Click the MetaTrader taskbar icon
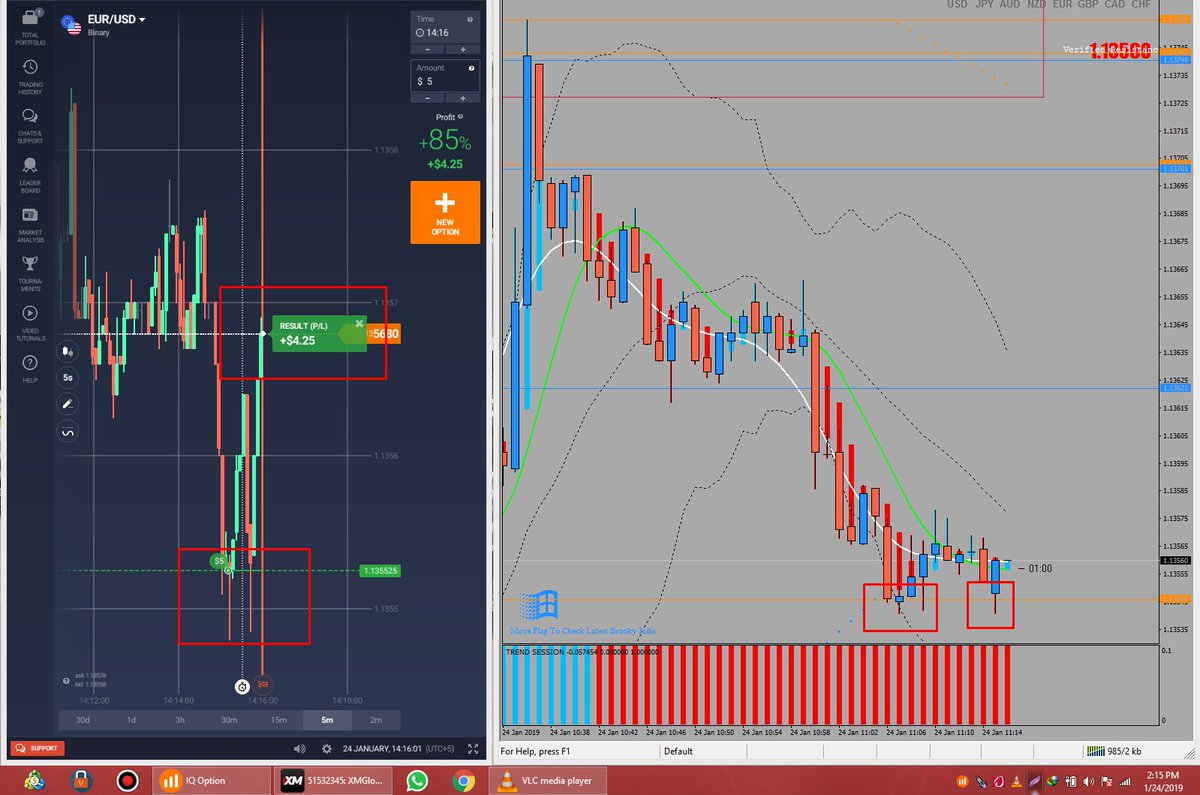The width and height of the screenshot is (1200, 795). click(x=35, y=780)
